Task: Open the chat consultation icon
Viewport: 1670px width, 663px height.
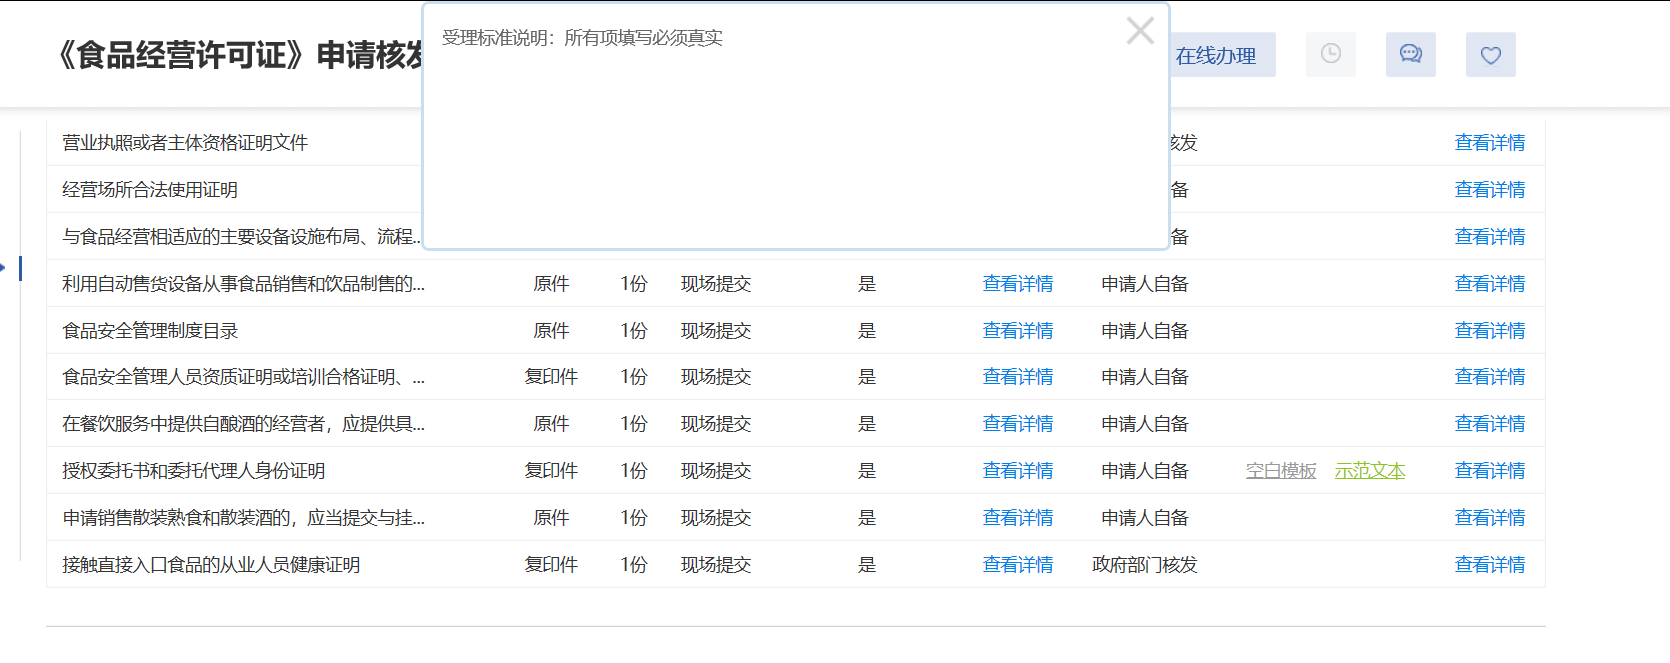Action: (1410, 54)
